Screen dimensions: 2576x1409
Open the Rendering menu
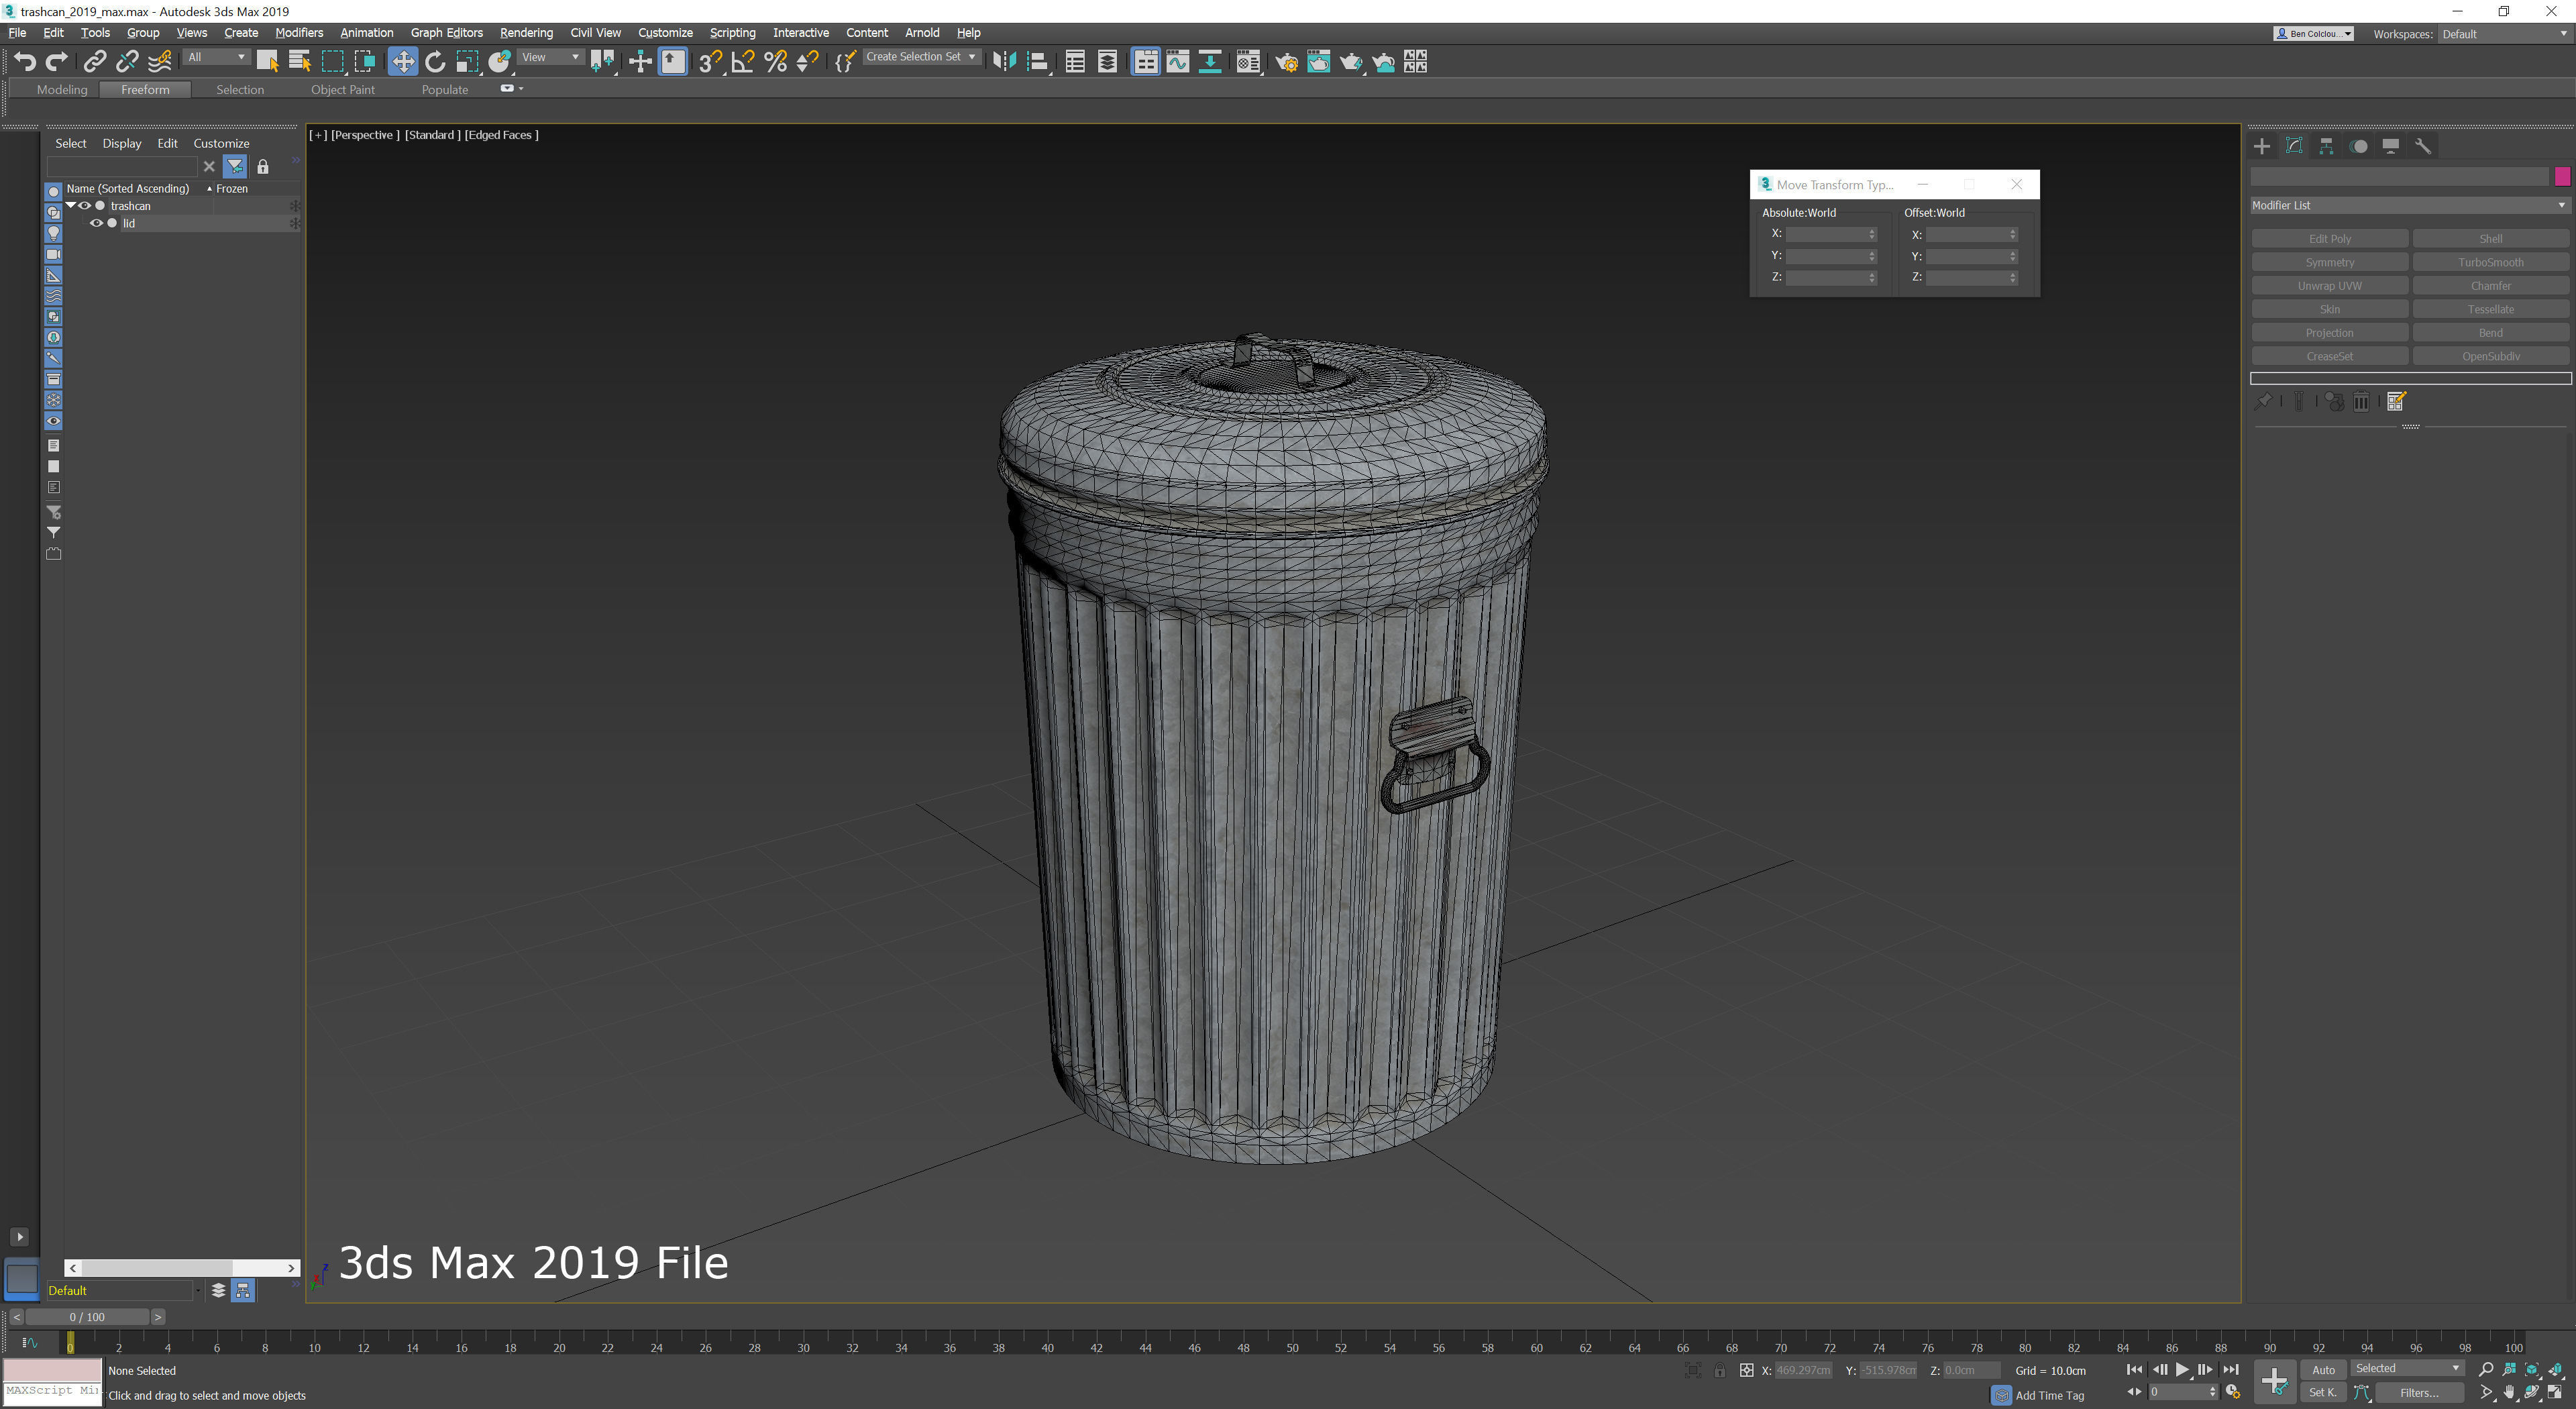(526, 33)
